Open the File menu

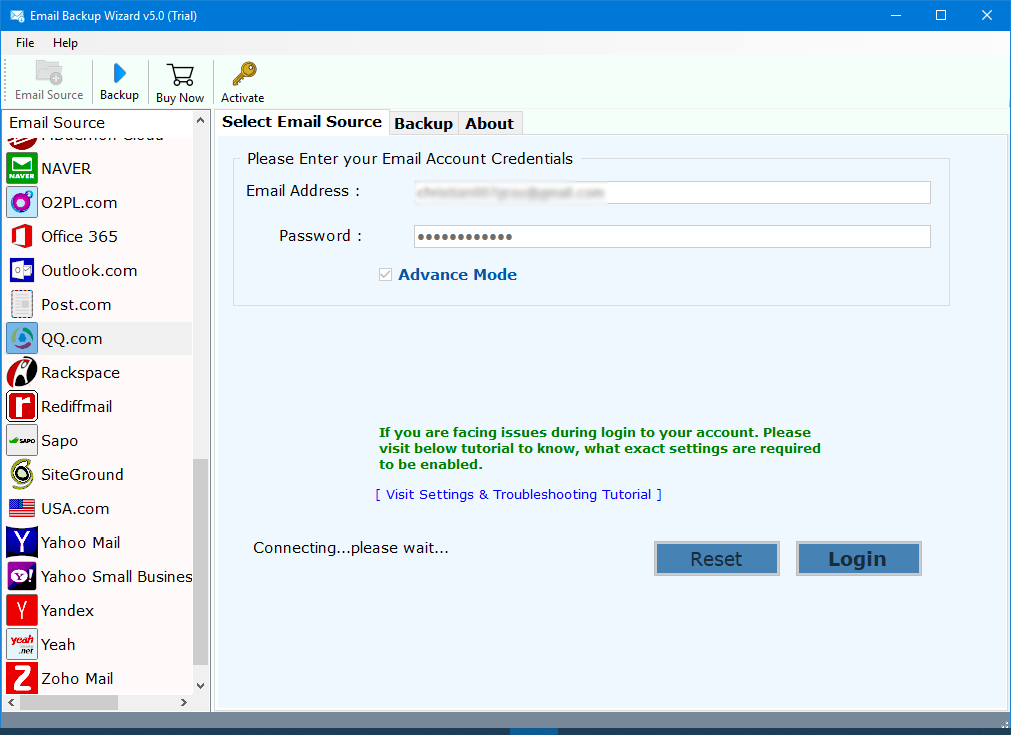coord(25,43)
